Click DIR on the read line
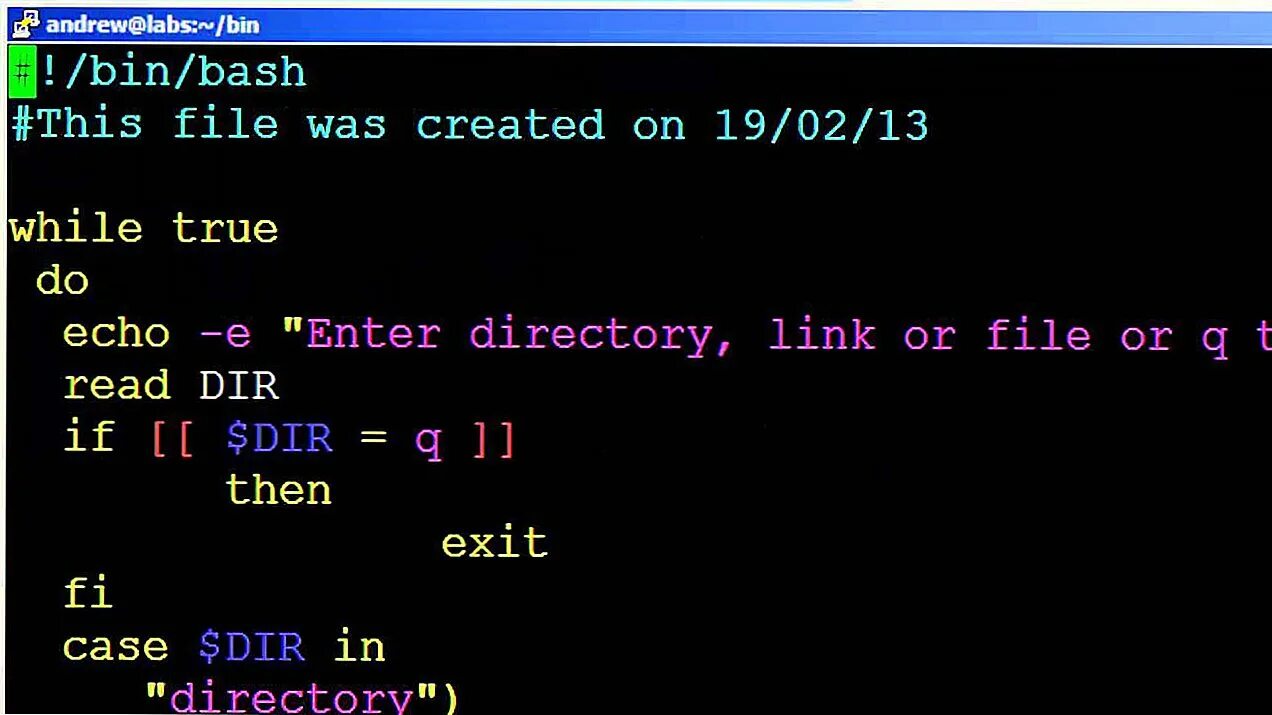This screenshot has height=715, width=1272. click(239, 386)
